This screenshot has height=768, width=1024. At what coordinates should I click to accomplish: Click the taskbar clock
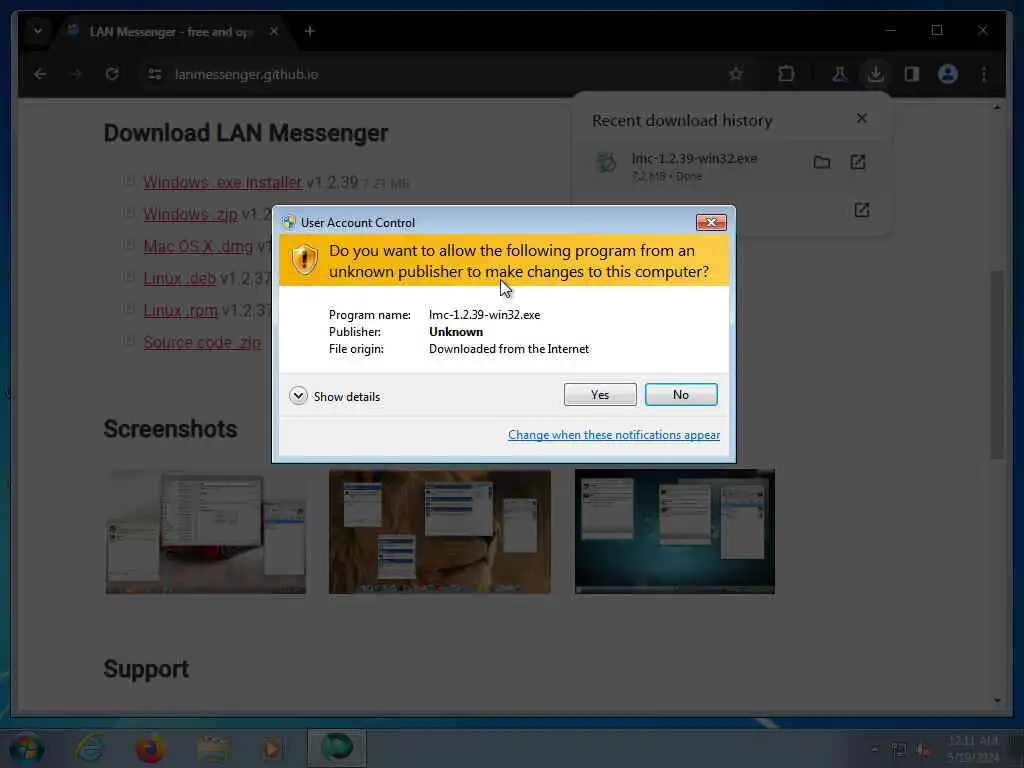(x=972, y=748)
